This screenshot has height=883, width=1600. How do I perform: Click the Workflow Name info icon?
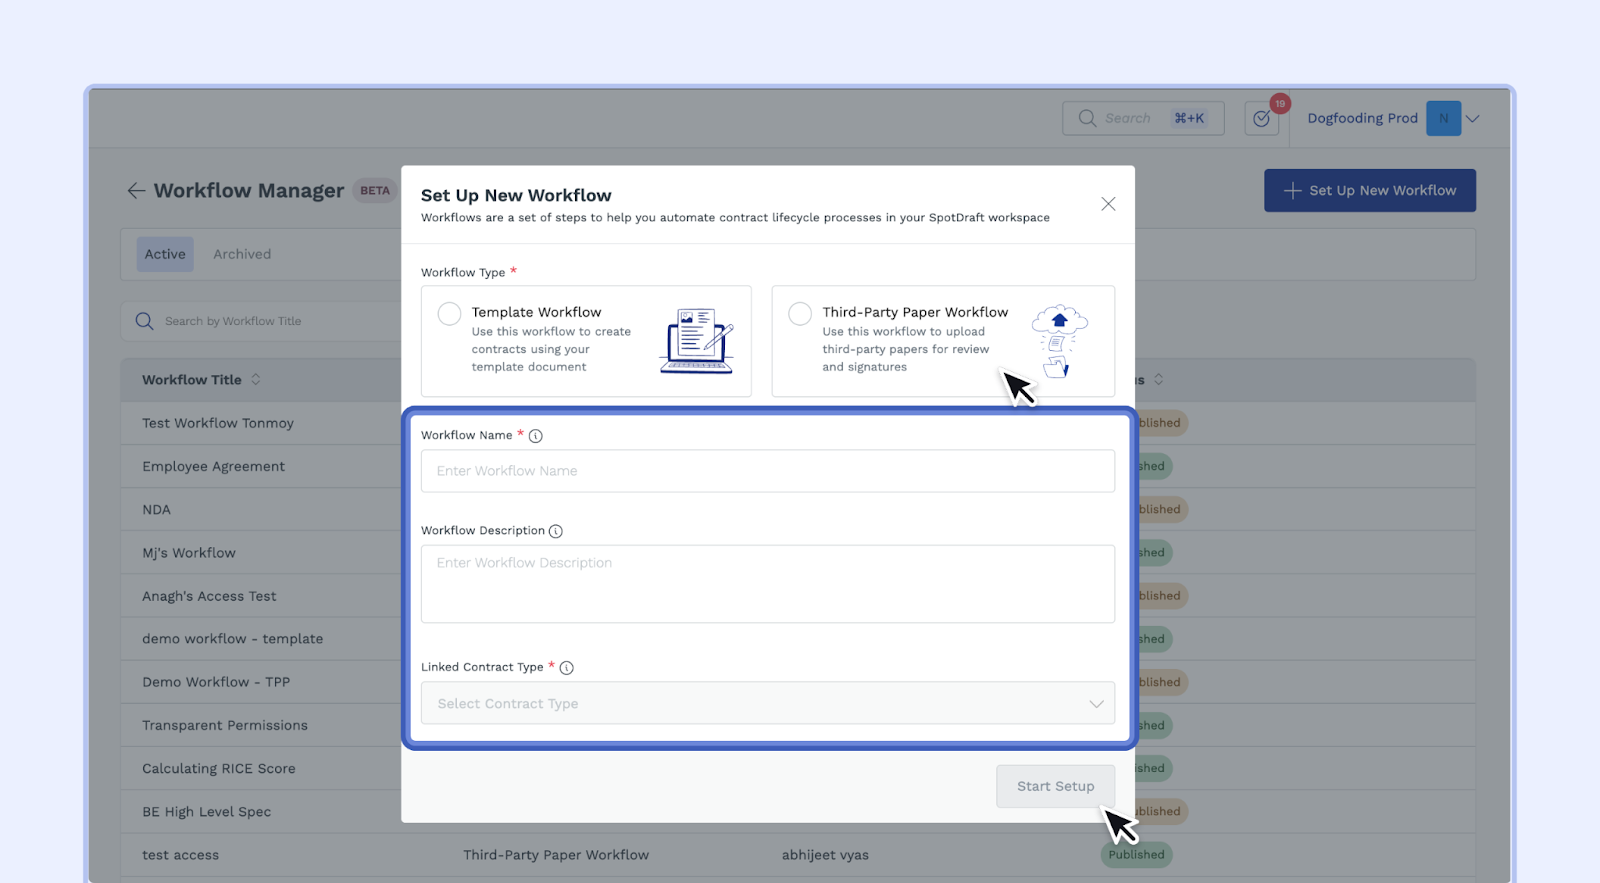[535, 436]
